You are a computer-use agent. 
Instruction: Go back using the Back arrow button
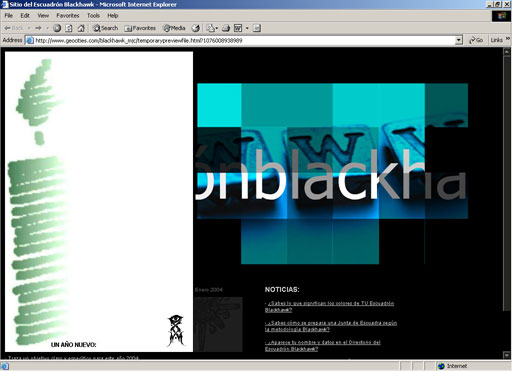(x=14, y=28)
